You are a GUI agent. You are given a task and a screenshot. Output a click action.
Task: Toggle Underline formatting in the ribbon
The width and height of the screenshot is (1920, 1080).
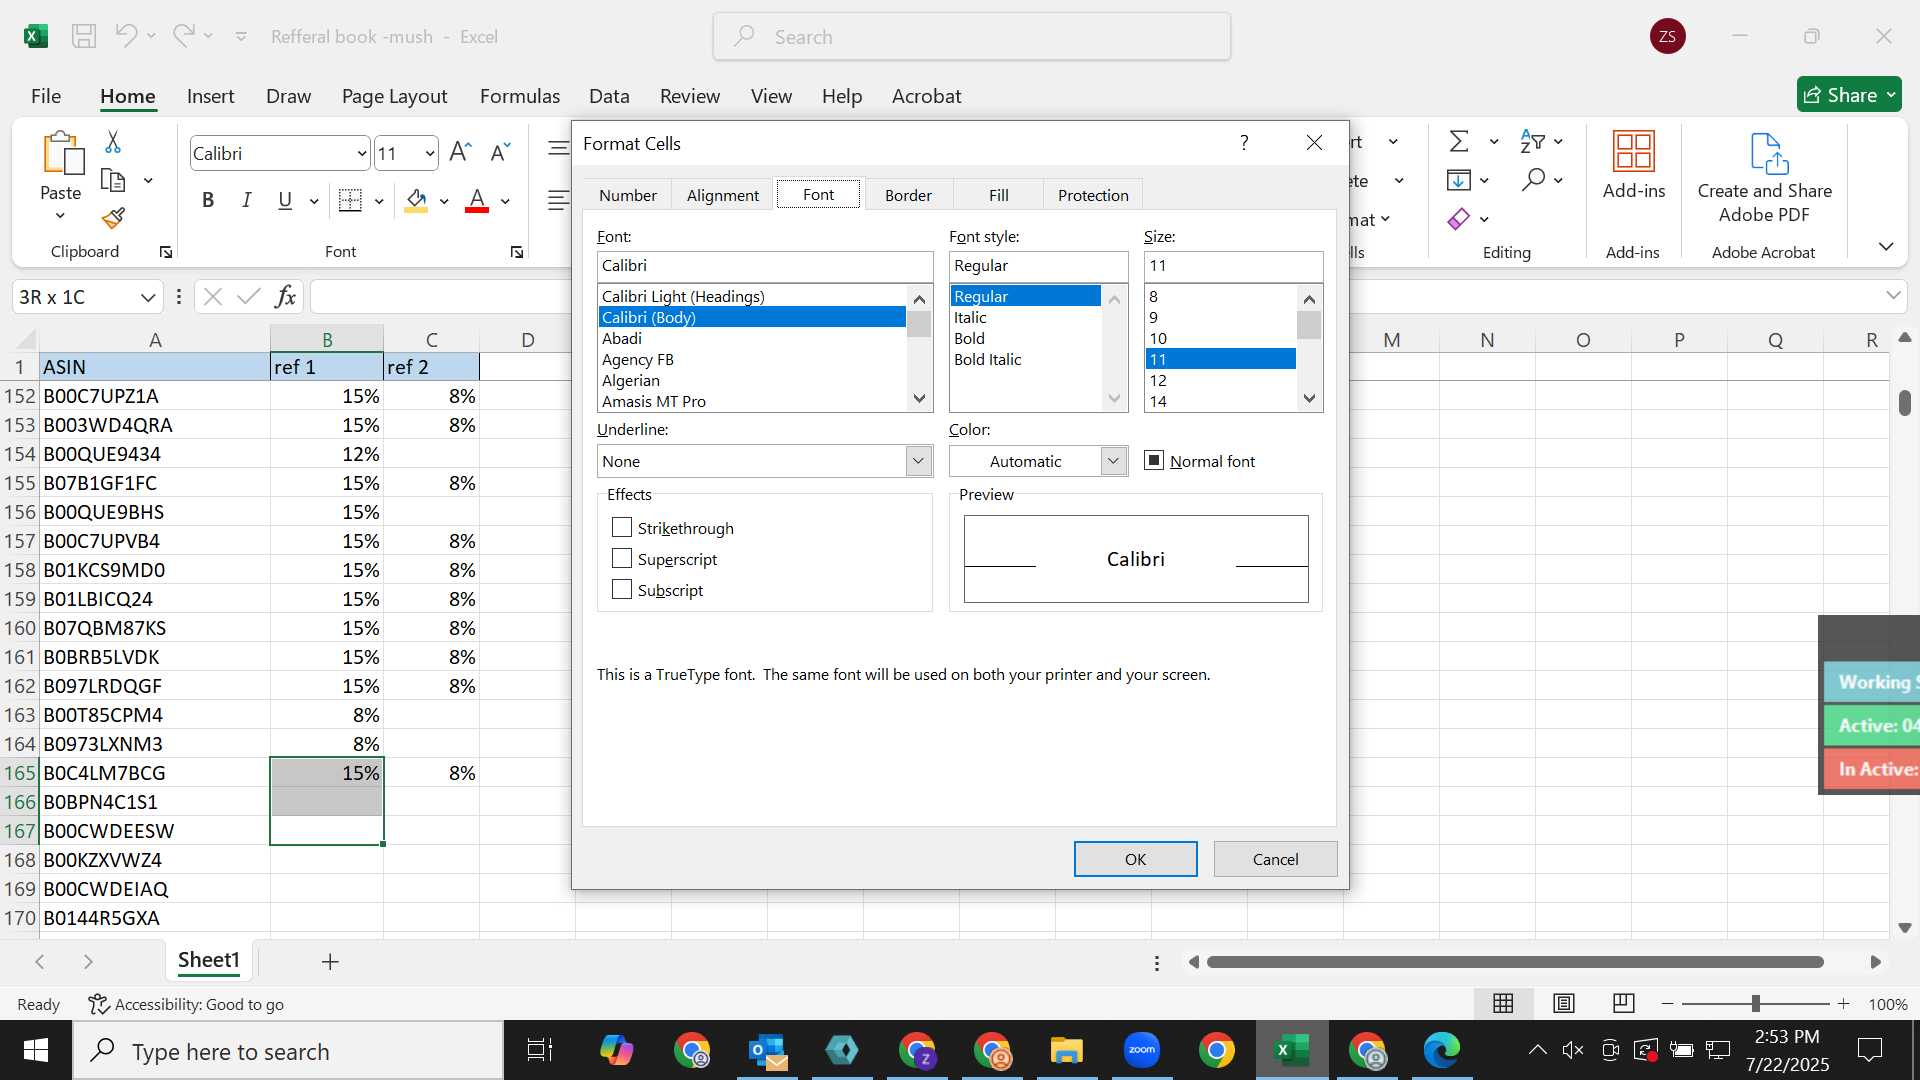point(285,200)
